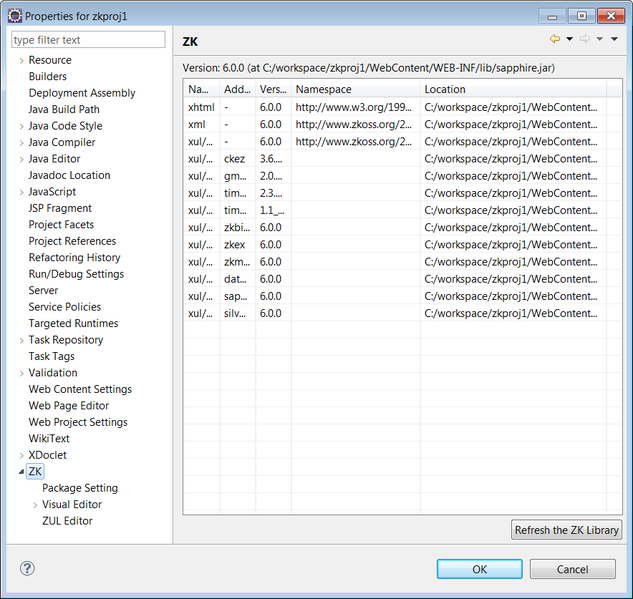Select the zkbi... addon row
The image size is (633, 599).
(x=402, y=227)
